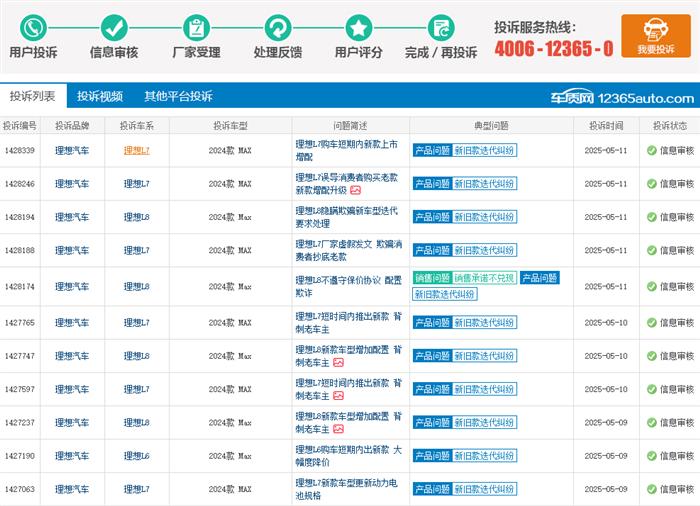The width and height of the screenshot is (700, 506).
Task: Open 理想L7 series link in row 1427765
Action: [137, 322]
